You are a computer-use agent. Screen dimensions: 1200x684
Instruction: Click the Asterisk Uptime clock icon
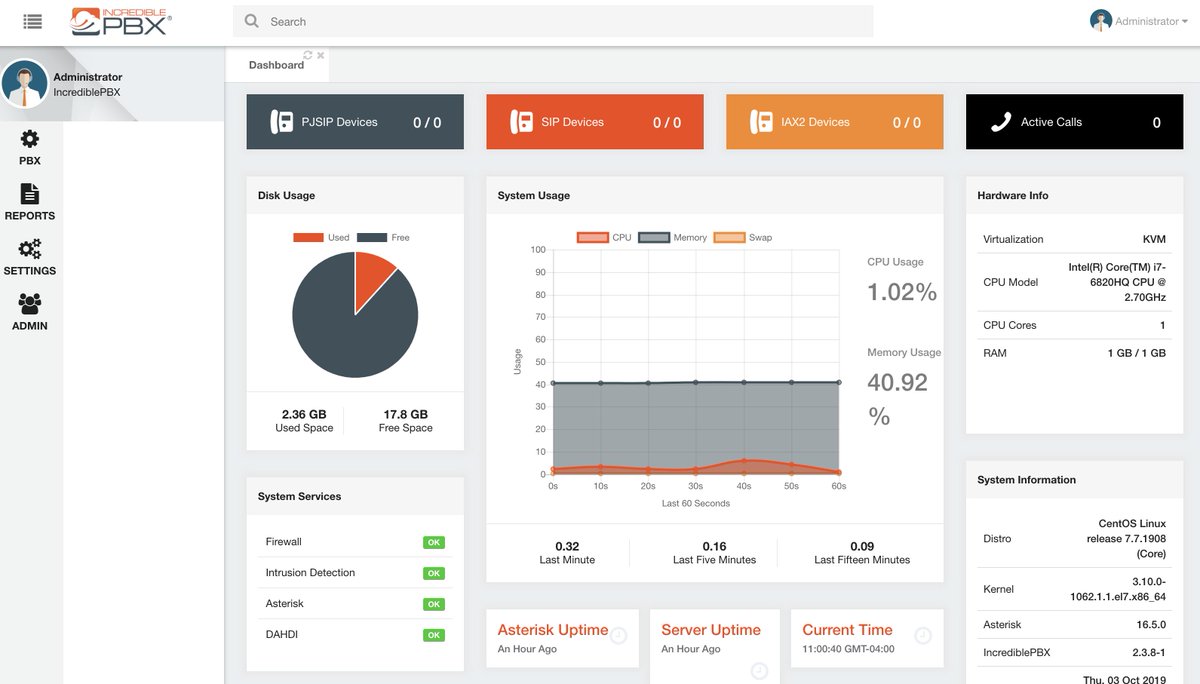click(619, 635)
